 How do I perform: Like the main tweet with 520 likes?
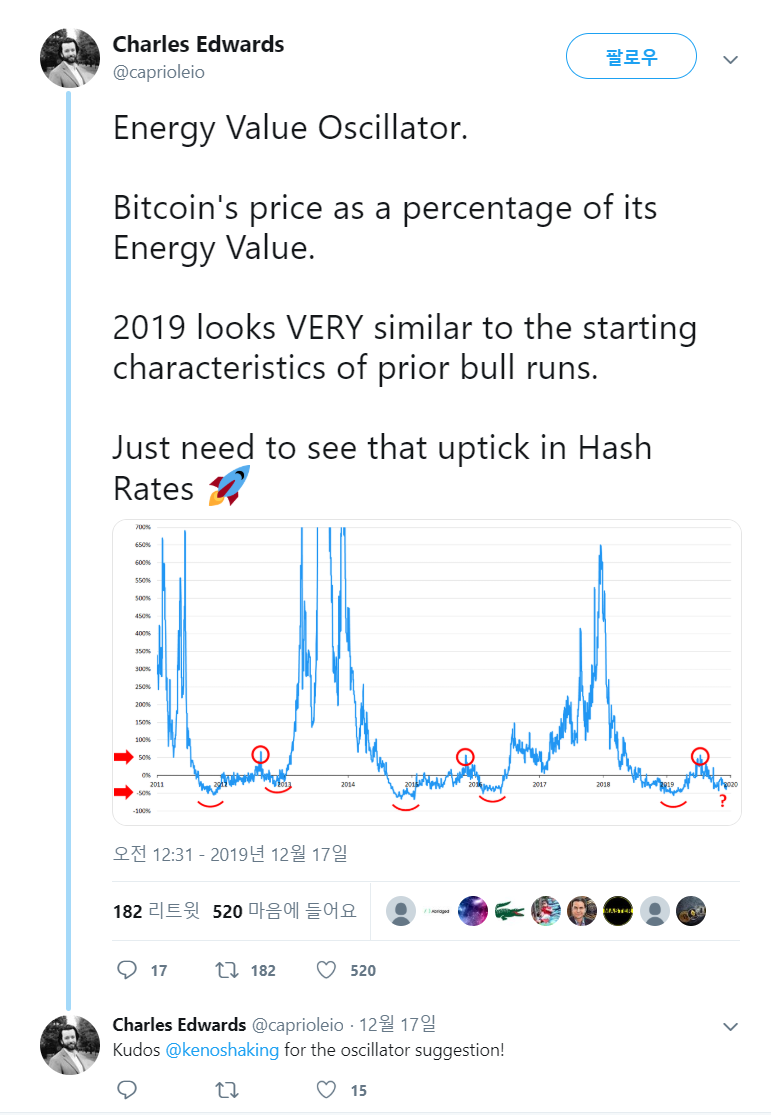click(x=326, y=970)
